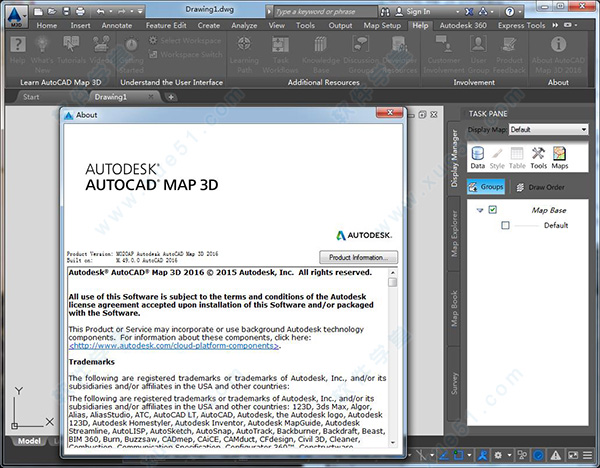
Task: Open the Start document tab
Action: 31,97
